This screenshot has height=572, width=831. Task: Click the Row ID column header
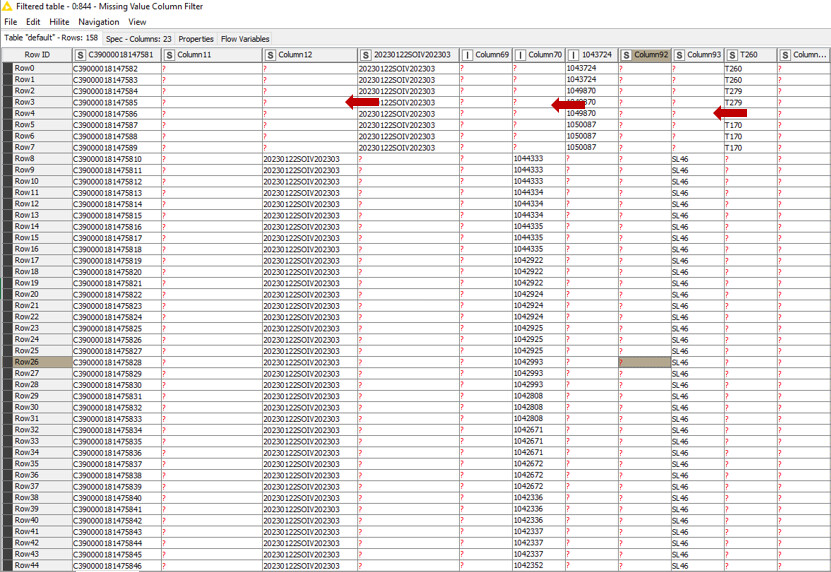click(37, 55)
